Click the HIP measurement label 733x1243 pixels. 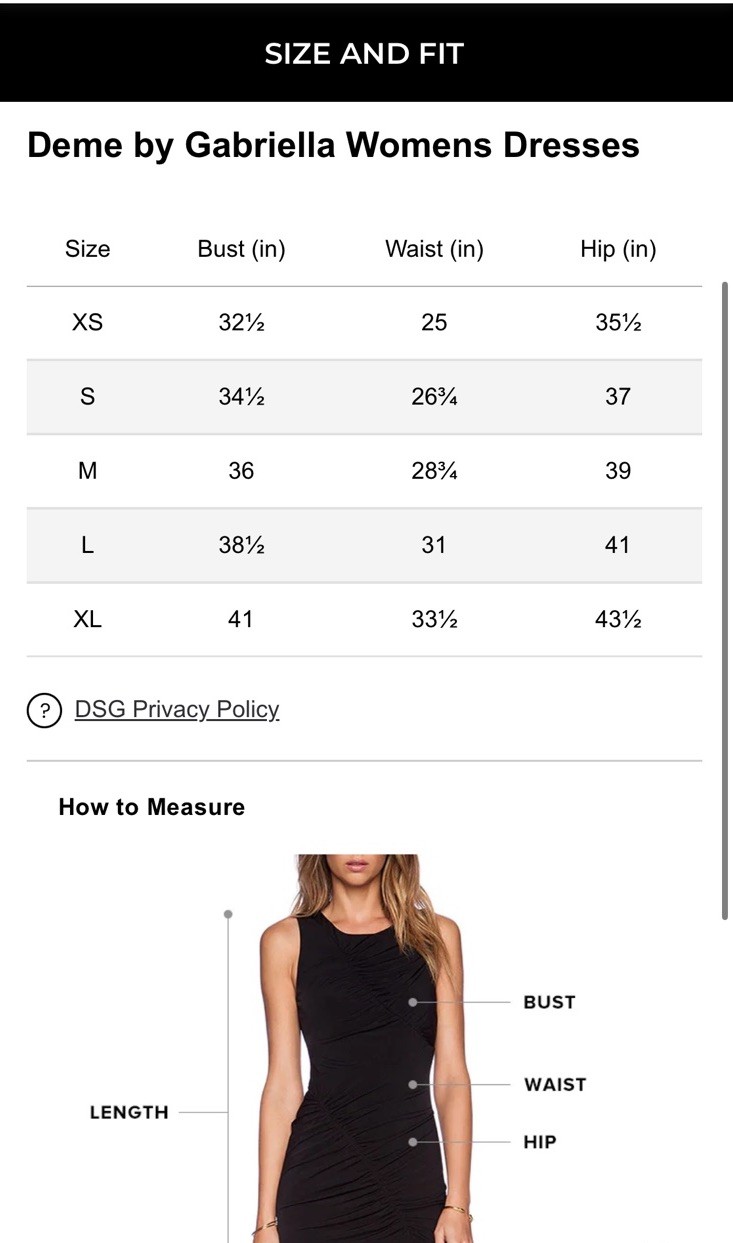(x=540, y=1142)
